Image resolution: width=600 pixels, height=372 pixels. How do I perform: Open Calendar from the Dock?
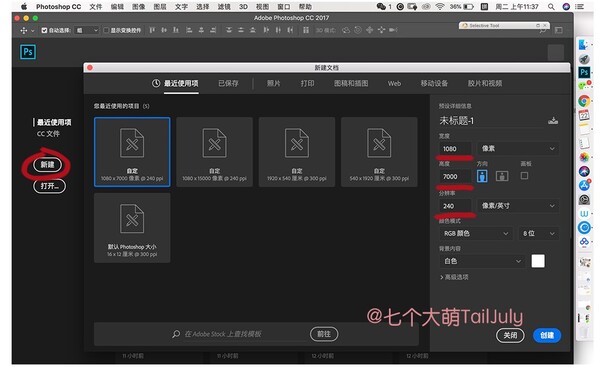[x=584, y=115]
